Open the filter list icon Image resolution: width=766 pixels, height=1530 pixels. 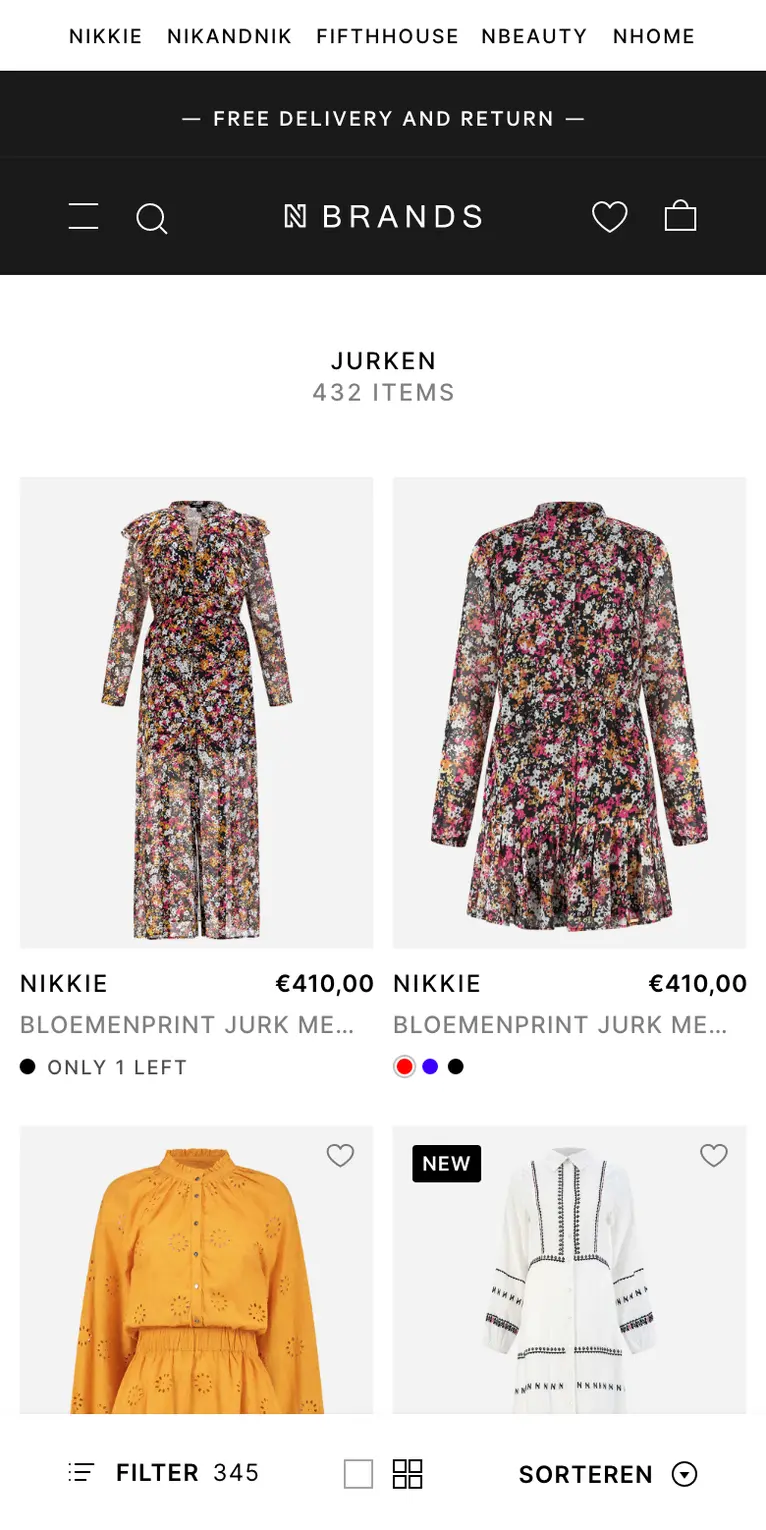pos(81,1473)
